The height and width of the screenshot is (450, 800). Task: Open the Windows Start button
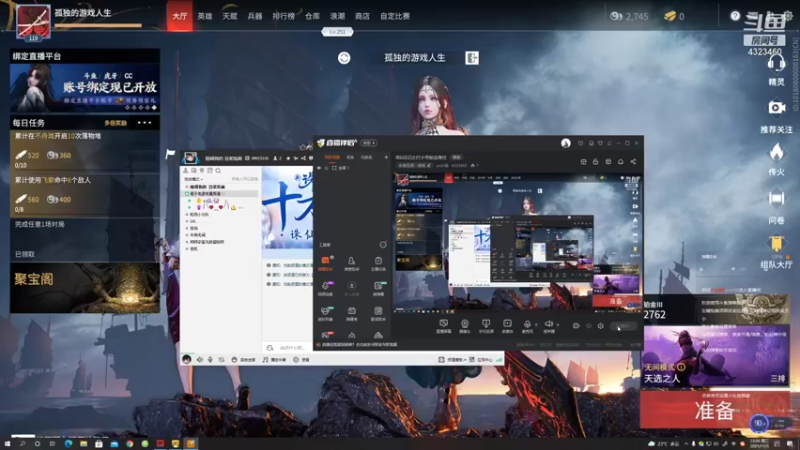pyautogui.click(x=7, y=444)
